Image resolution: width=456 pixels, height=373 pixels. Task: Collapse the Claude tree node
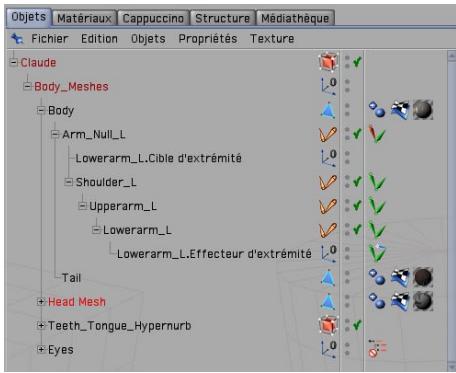(14, 62)
